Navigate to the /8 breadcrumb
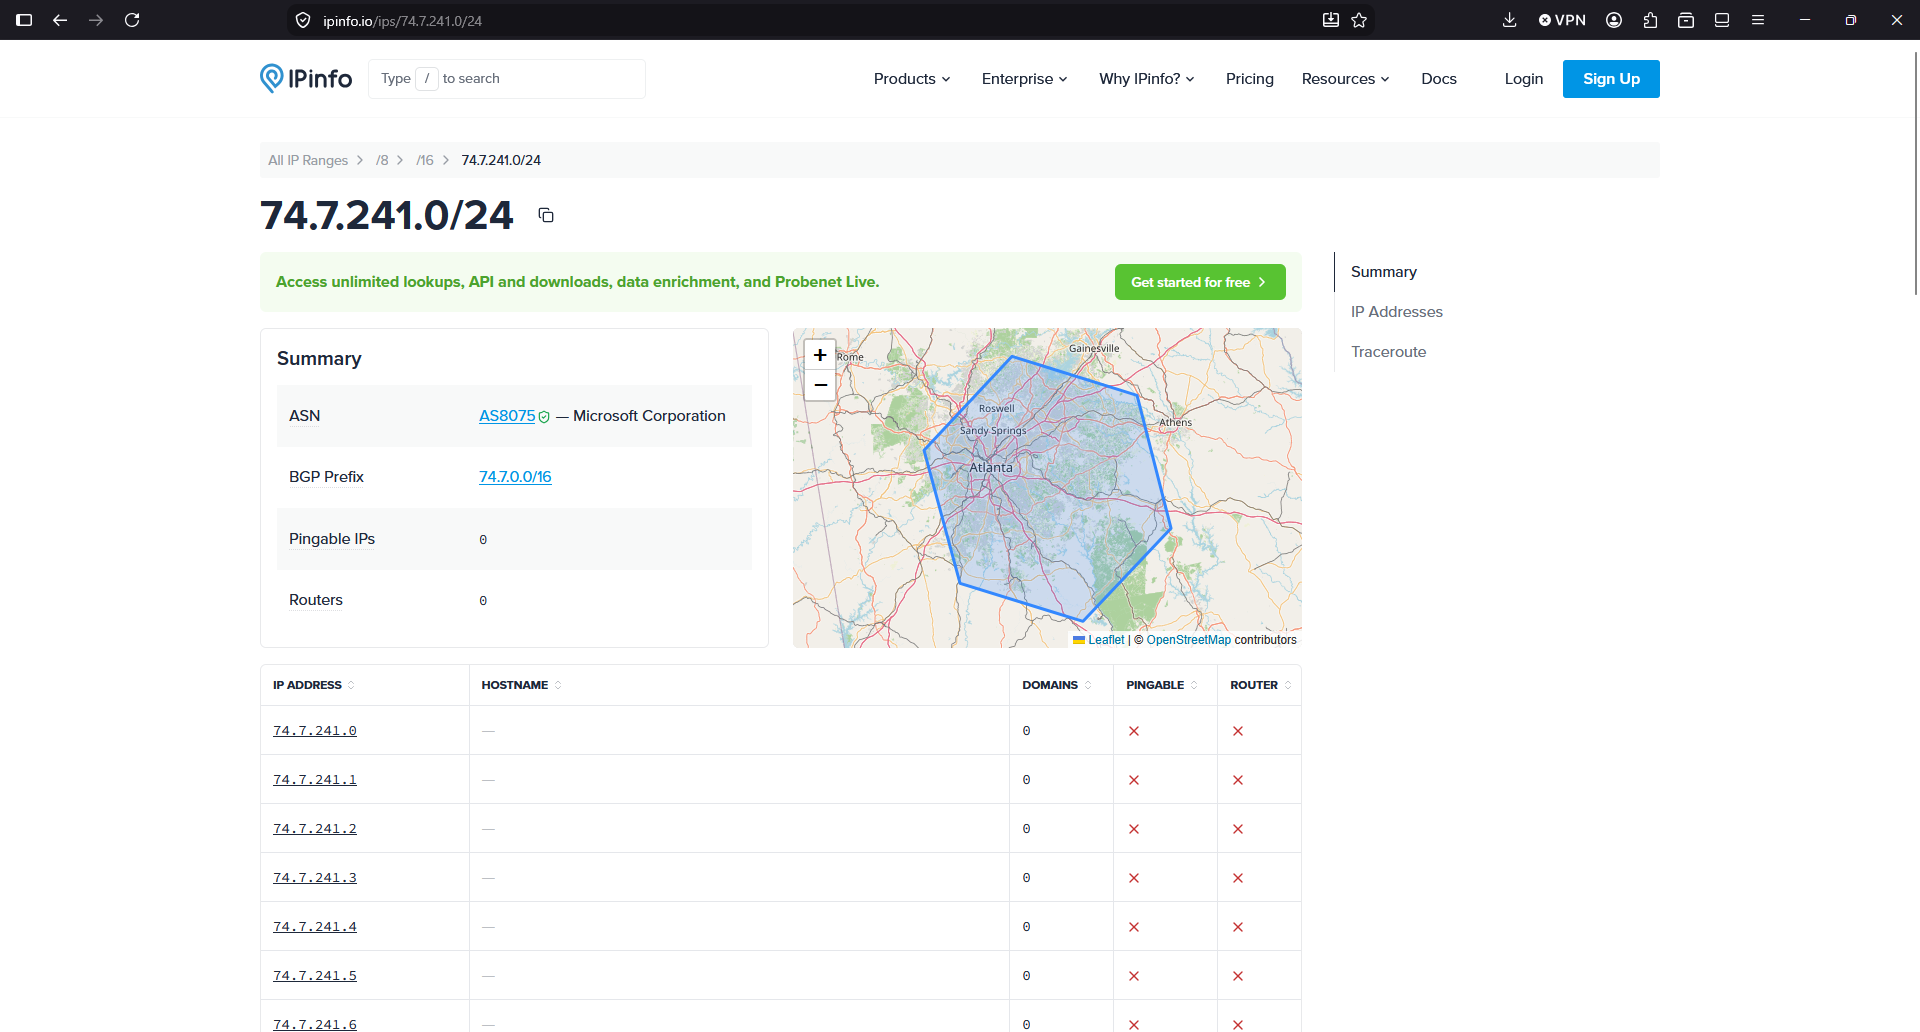1920x1032 pixels. pos(382,160)
